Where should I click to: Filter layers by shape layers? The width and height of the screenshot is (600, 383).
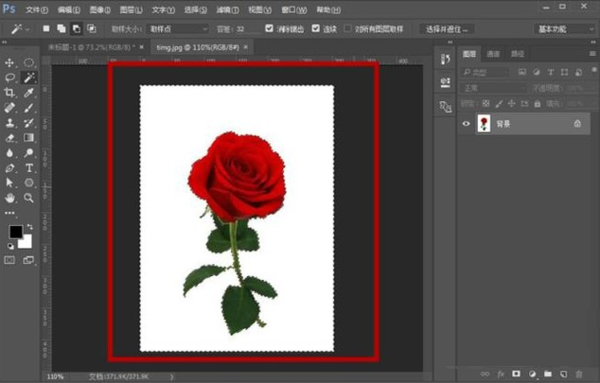(564, 72)
